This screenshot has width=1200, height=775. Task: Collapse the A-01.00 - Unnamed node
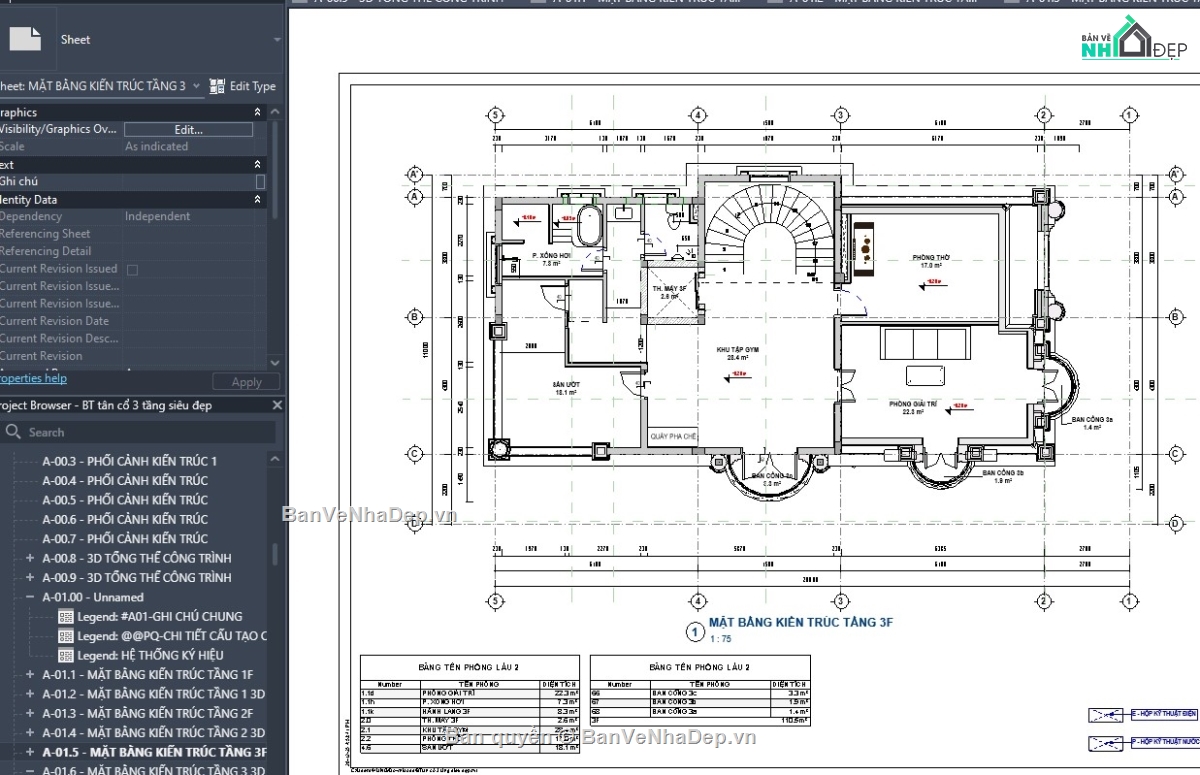(x=30, y=597)
